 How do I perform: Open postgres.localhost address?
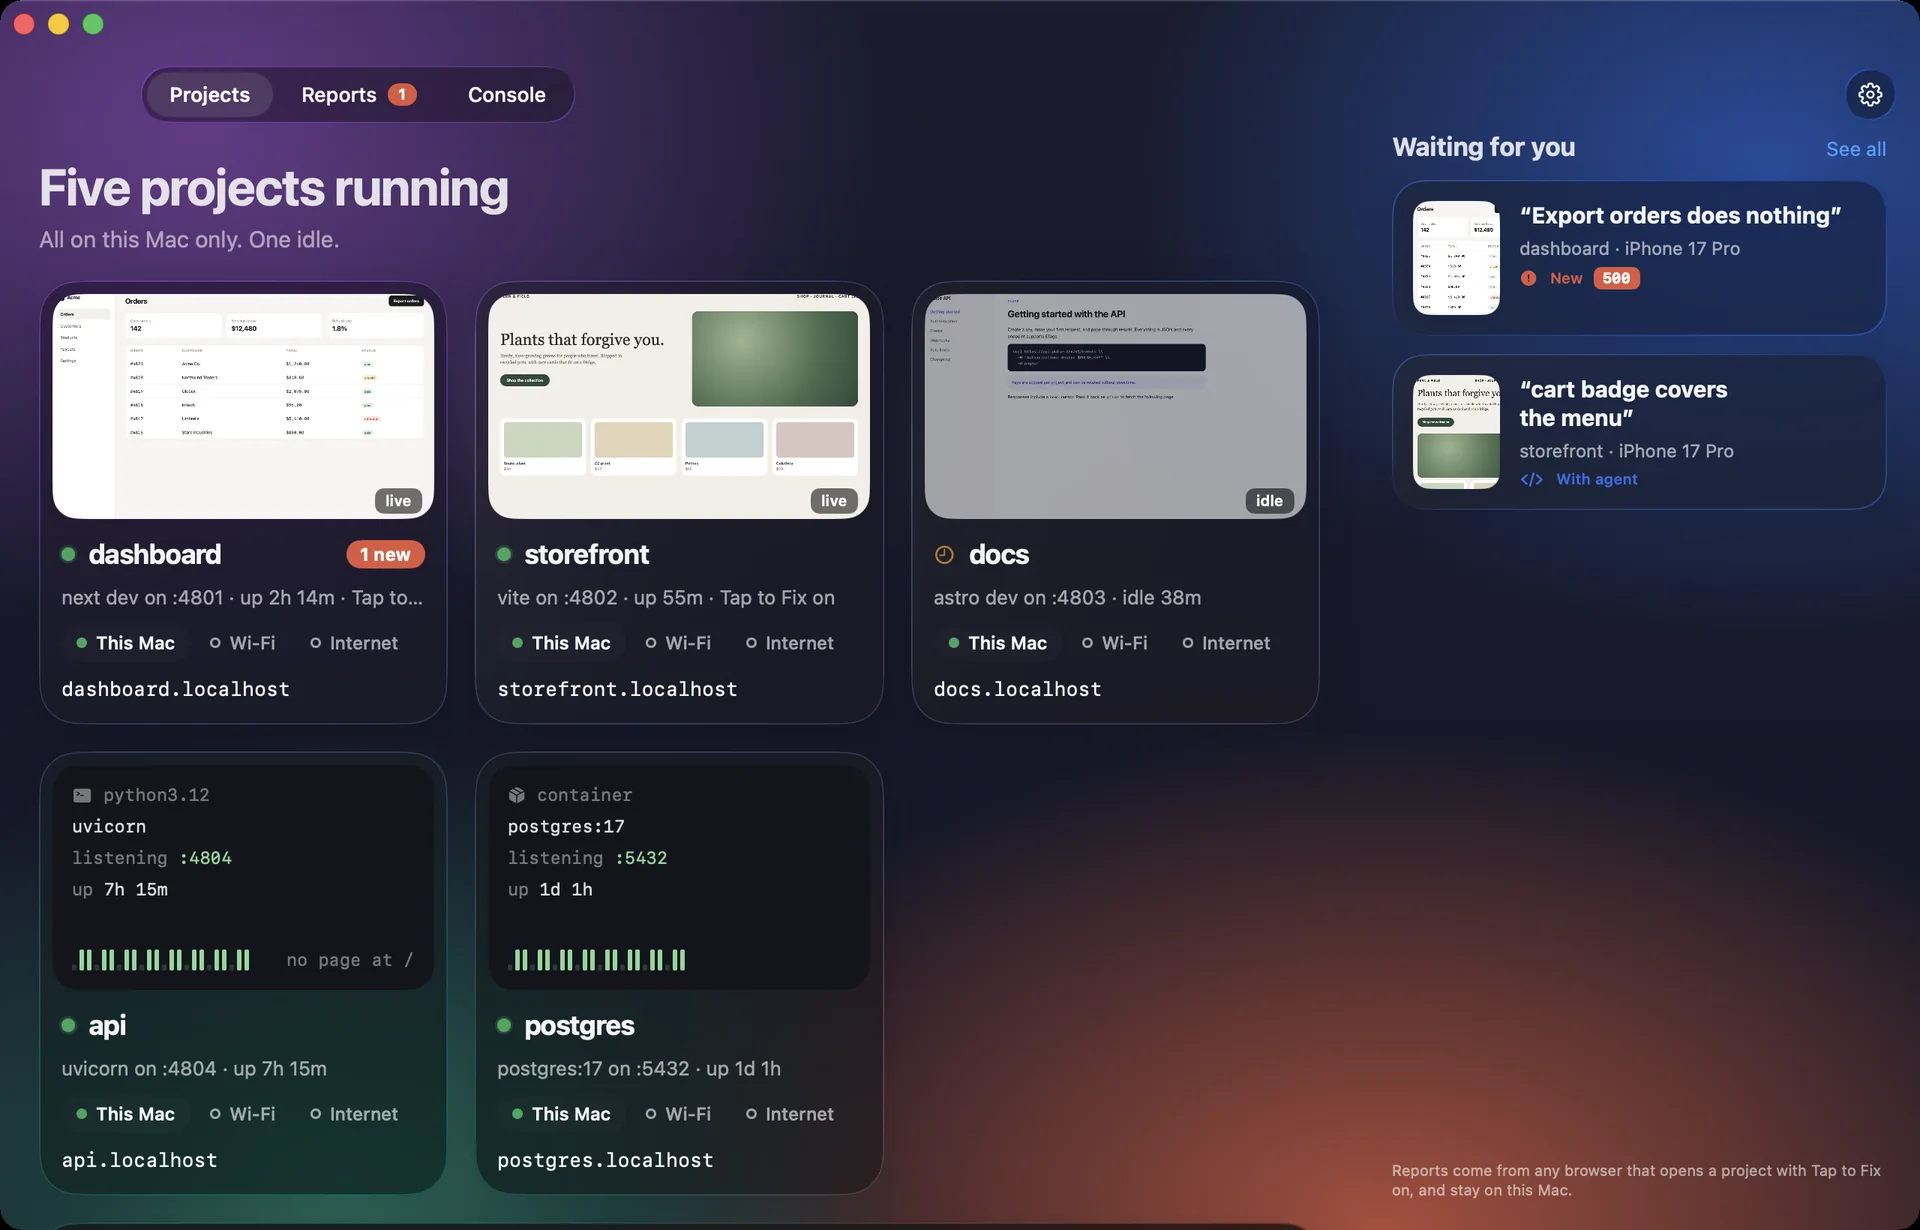click(x=605, y=1161)
